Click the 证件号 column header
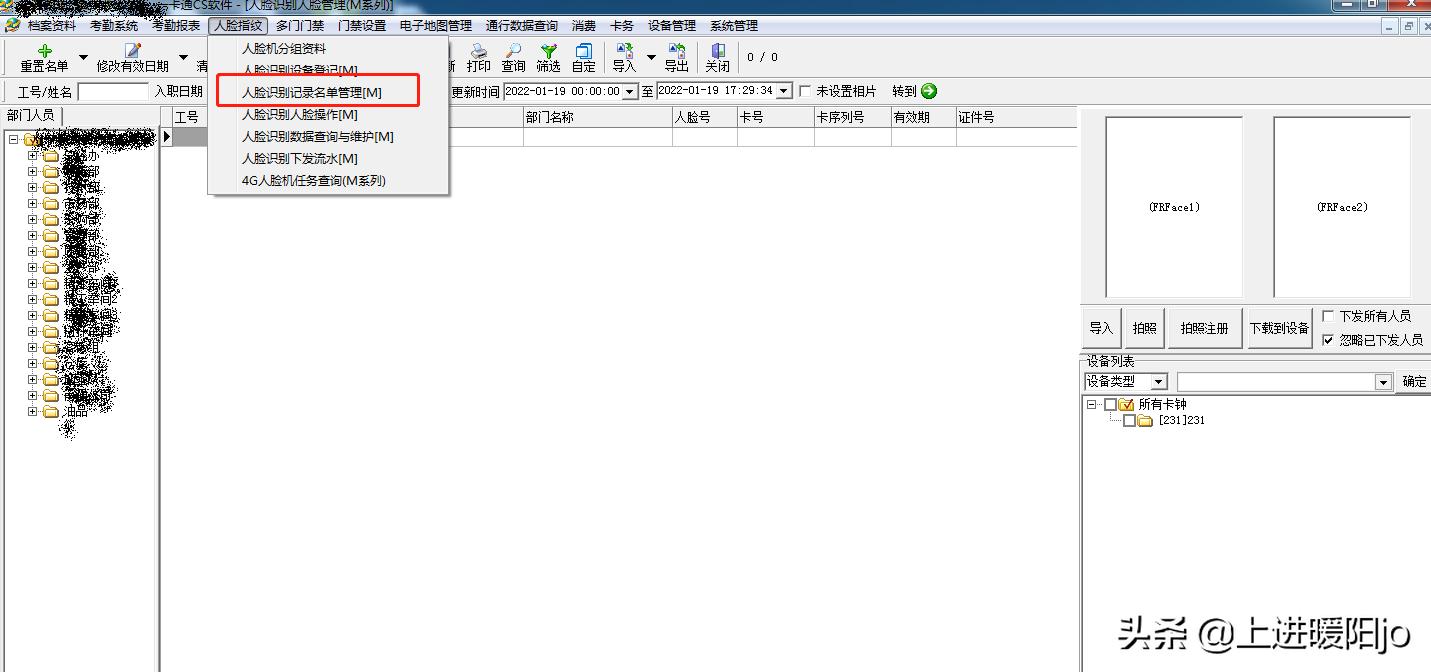The height and width of the screenshot is (672, 1431). pyautogui.click(x=1017, y=117)
